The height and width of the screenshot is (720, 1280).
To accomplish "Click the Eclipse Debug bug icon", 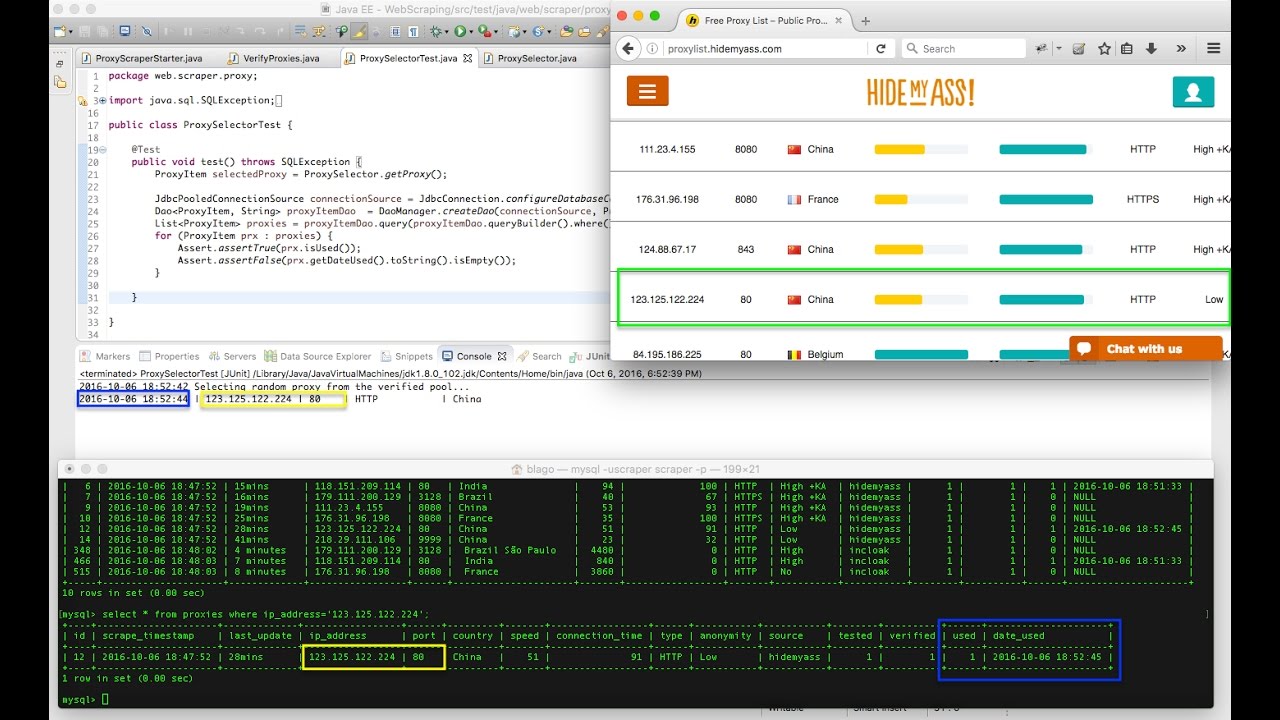I will 435,33.
